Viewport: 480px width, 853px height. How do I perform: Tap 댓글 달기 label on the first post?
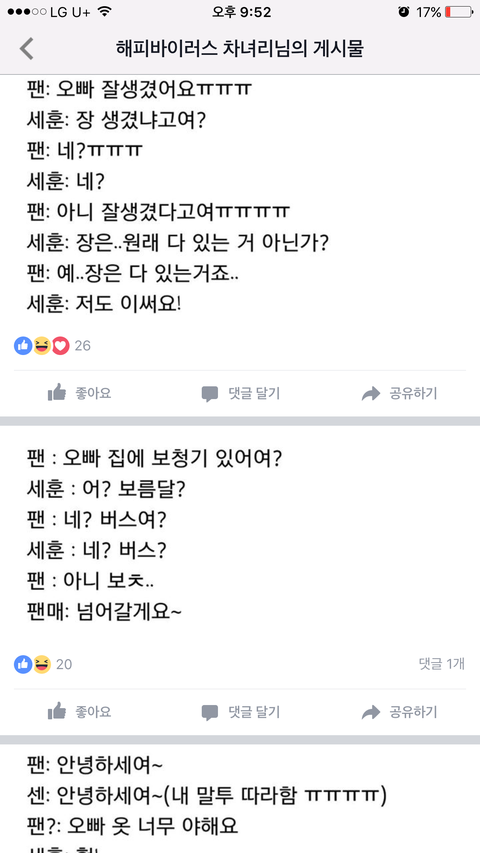click(x=254, y=393)
